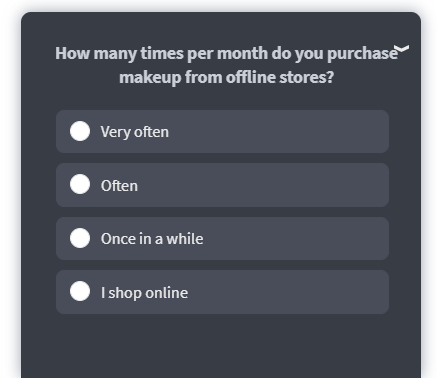Screen dimensions: 437x387
Task: Click blank space in 'I shop online' row
Action: (287, 292)
